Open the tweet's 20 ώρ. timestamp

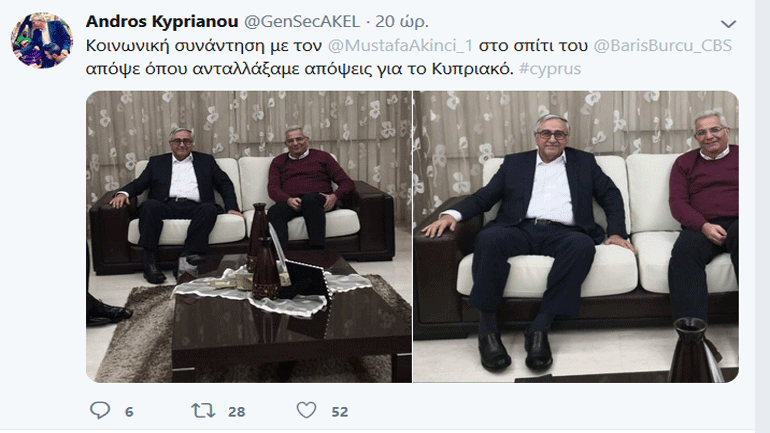click(x=402, y=22)
